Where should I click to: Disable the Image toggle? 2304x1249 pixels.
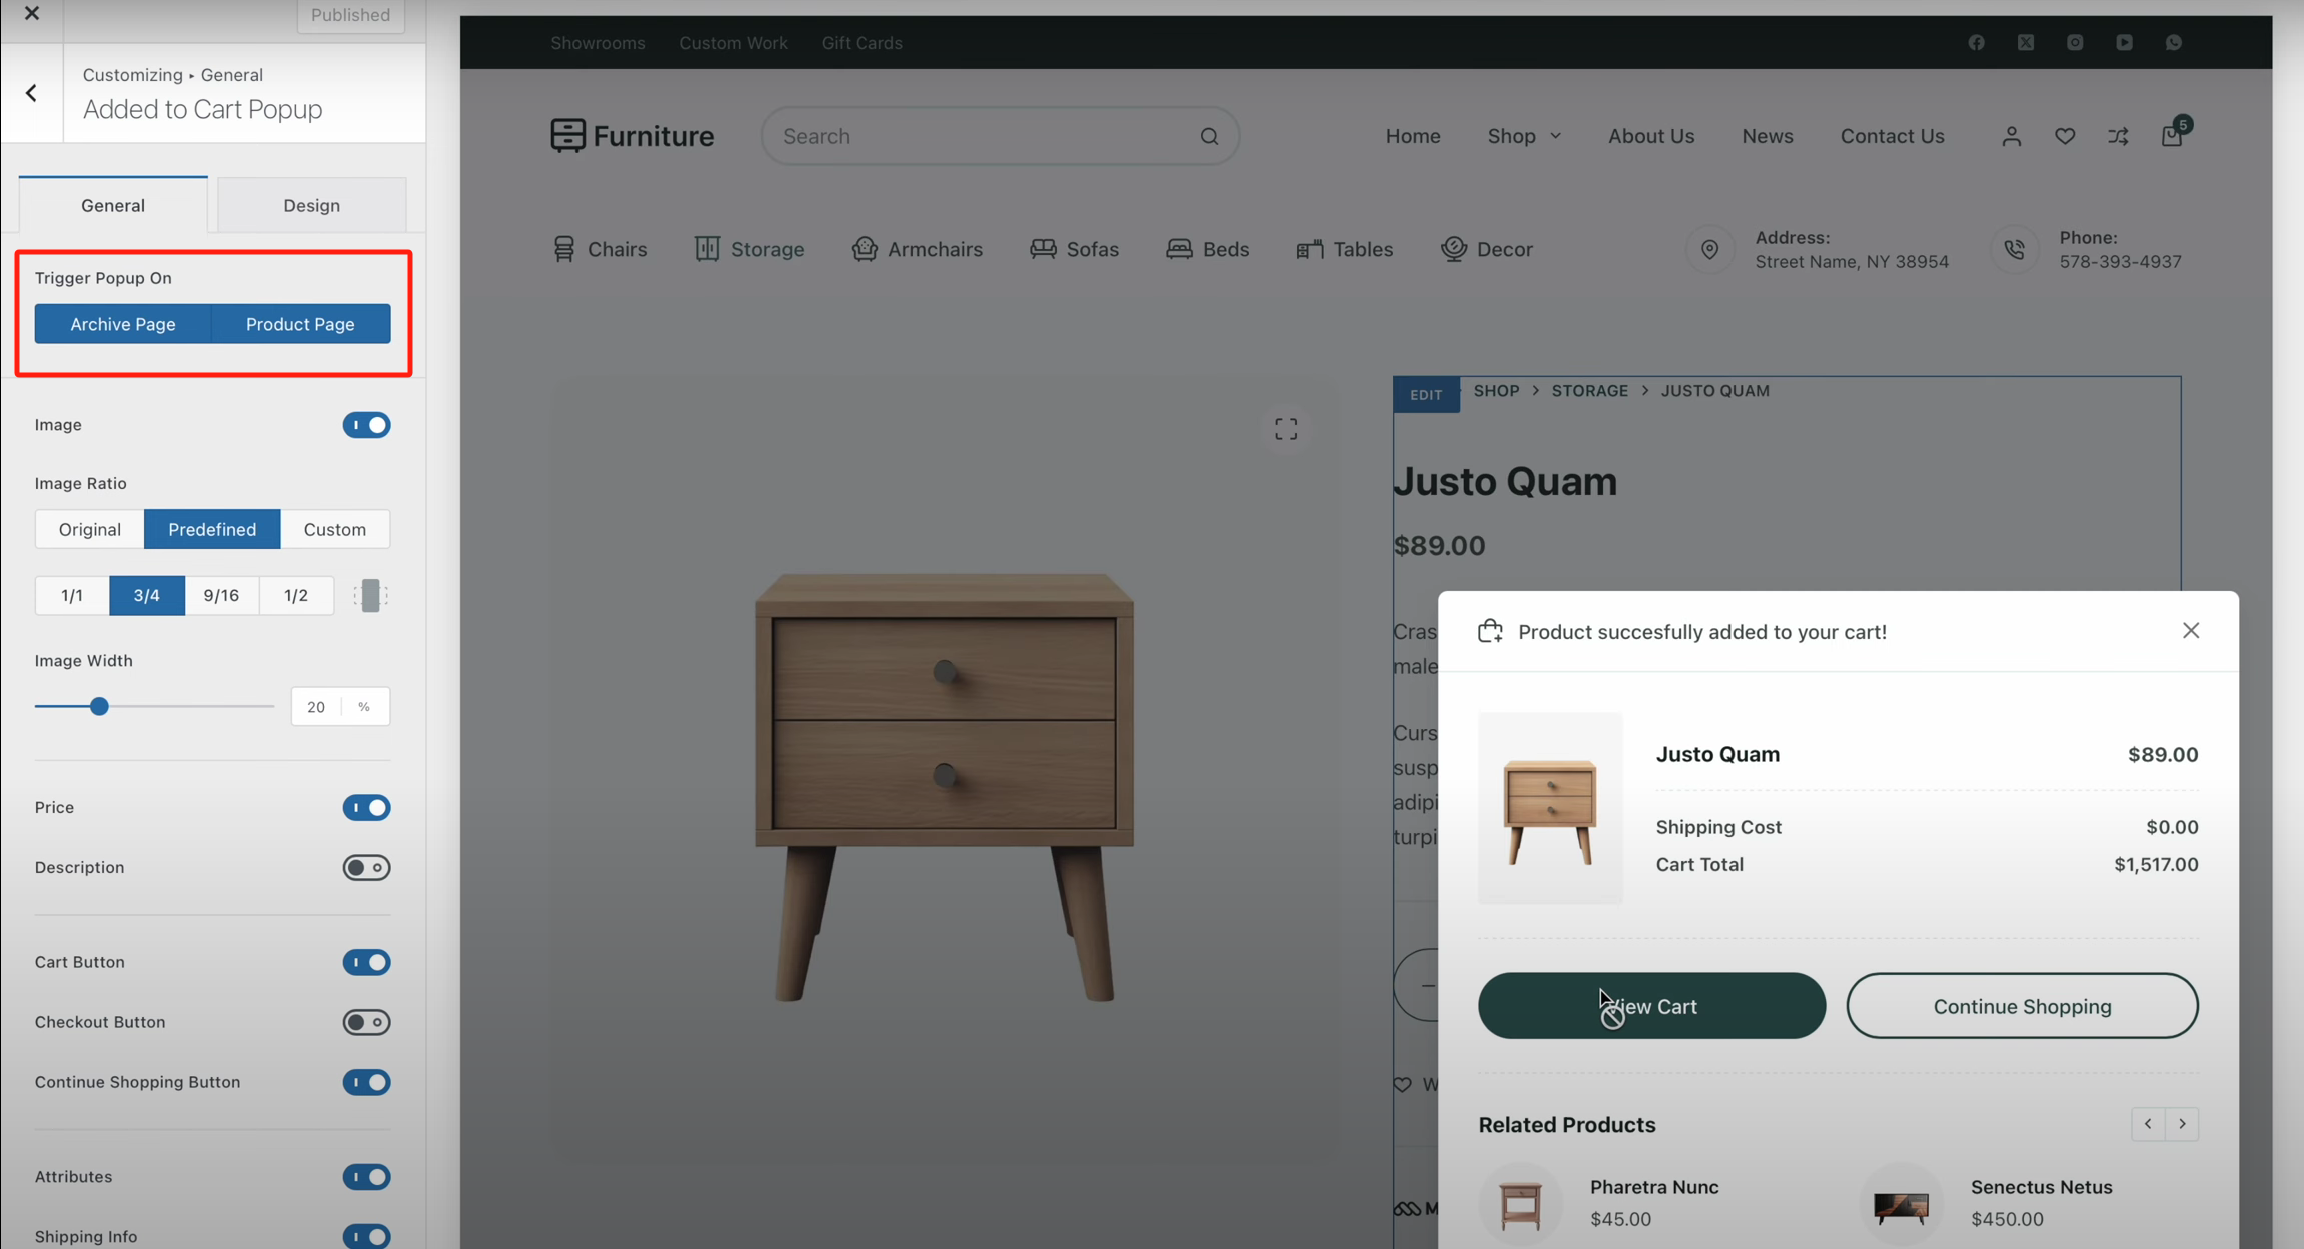(x=366, y=425)
